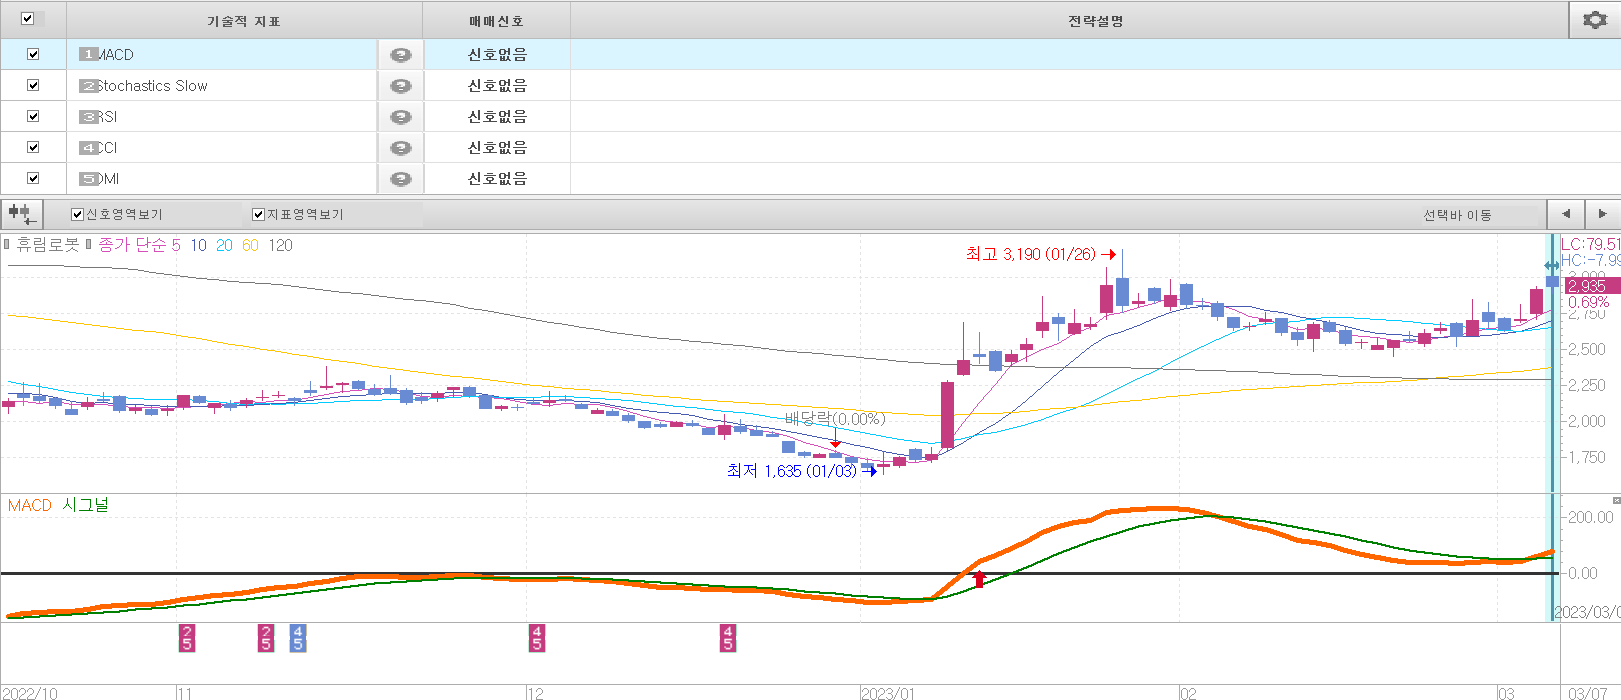Click the pink 2/5 marker beside blue marker
This screenshot has height=700, width=1621.
(266, 638)
